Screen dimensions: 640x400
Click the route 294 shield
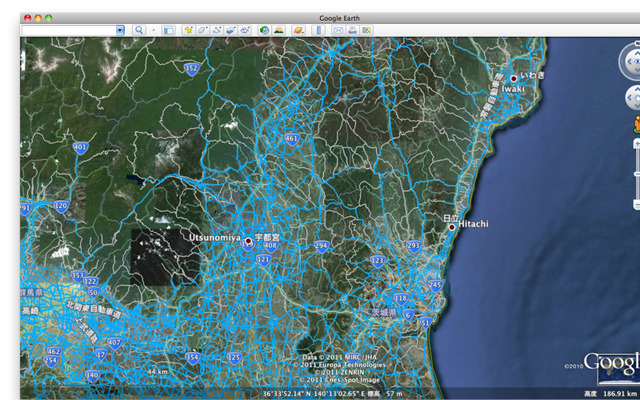[x=322, y=246]
